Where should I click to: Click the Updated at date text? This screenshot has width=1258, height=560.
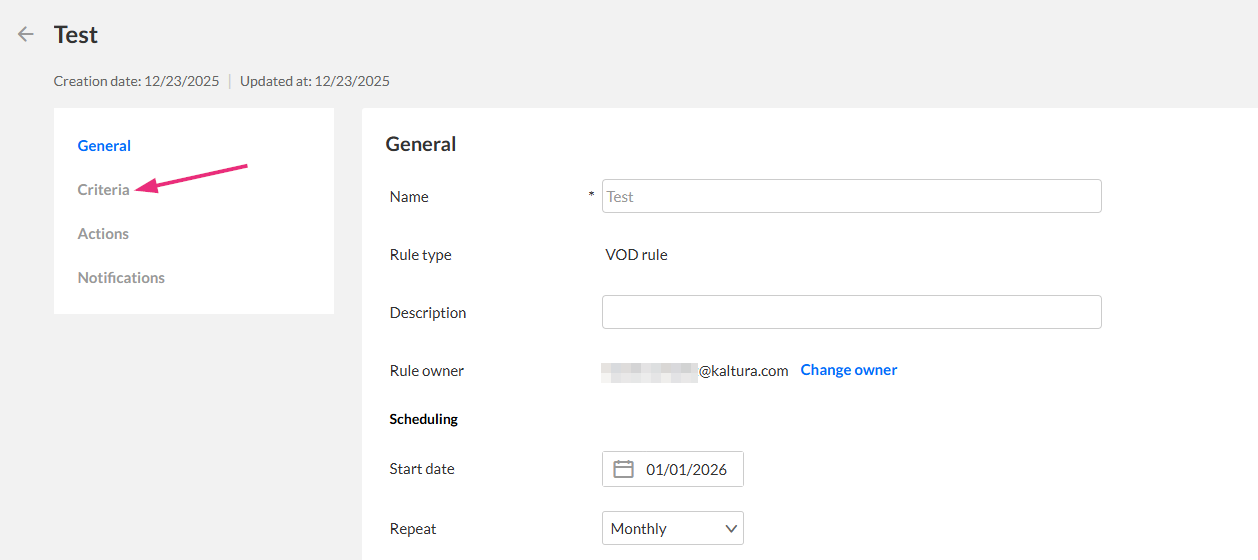[x=315, y=81]
